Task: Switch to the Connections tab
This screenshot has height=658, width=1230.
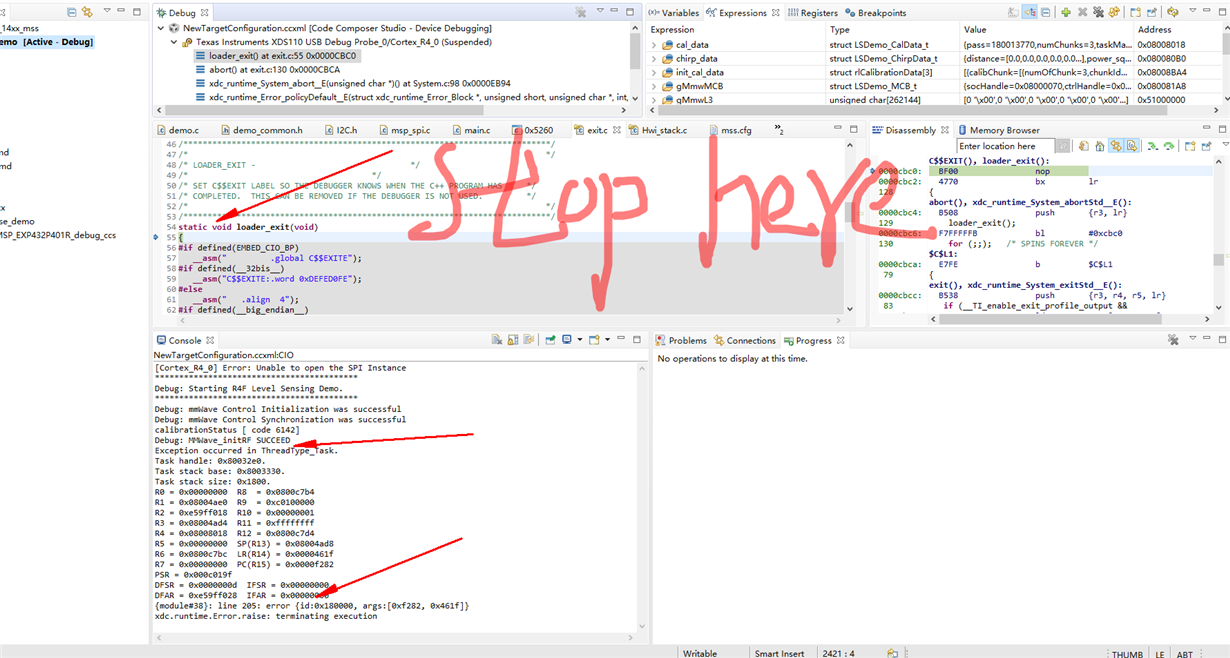Action: click(744, 340)
